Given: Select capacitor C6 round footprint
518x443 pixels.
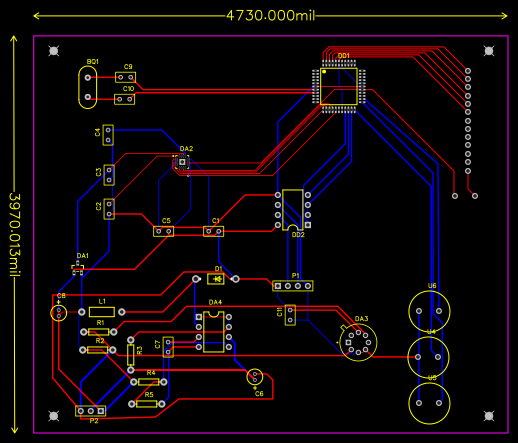Looking at the screenshot, I should point(255,377).
